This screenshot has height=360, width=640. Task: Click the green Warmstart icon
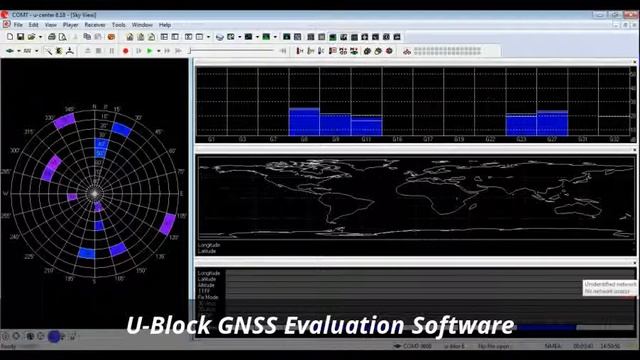tap(311, 51)
